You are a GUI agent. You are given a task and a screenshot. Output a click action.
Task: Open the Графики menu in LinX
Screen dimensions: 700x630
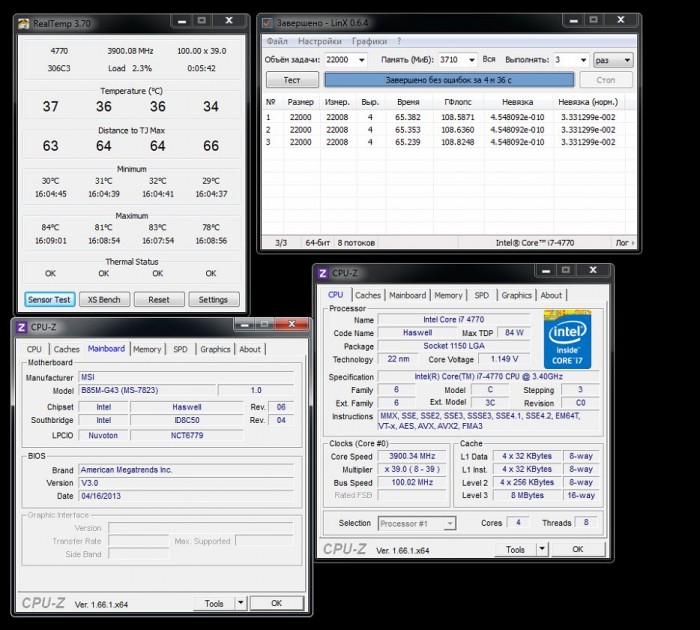tap(369, 41)
